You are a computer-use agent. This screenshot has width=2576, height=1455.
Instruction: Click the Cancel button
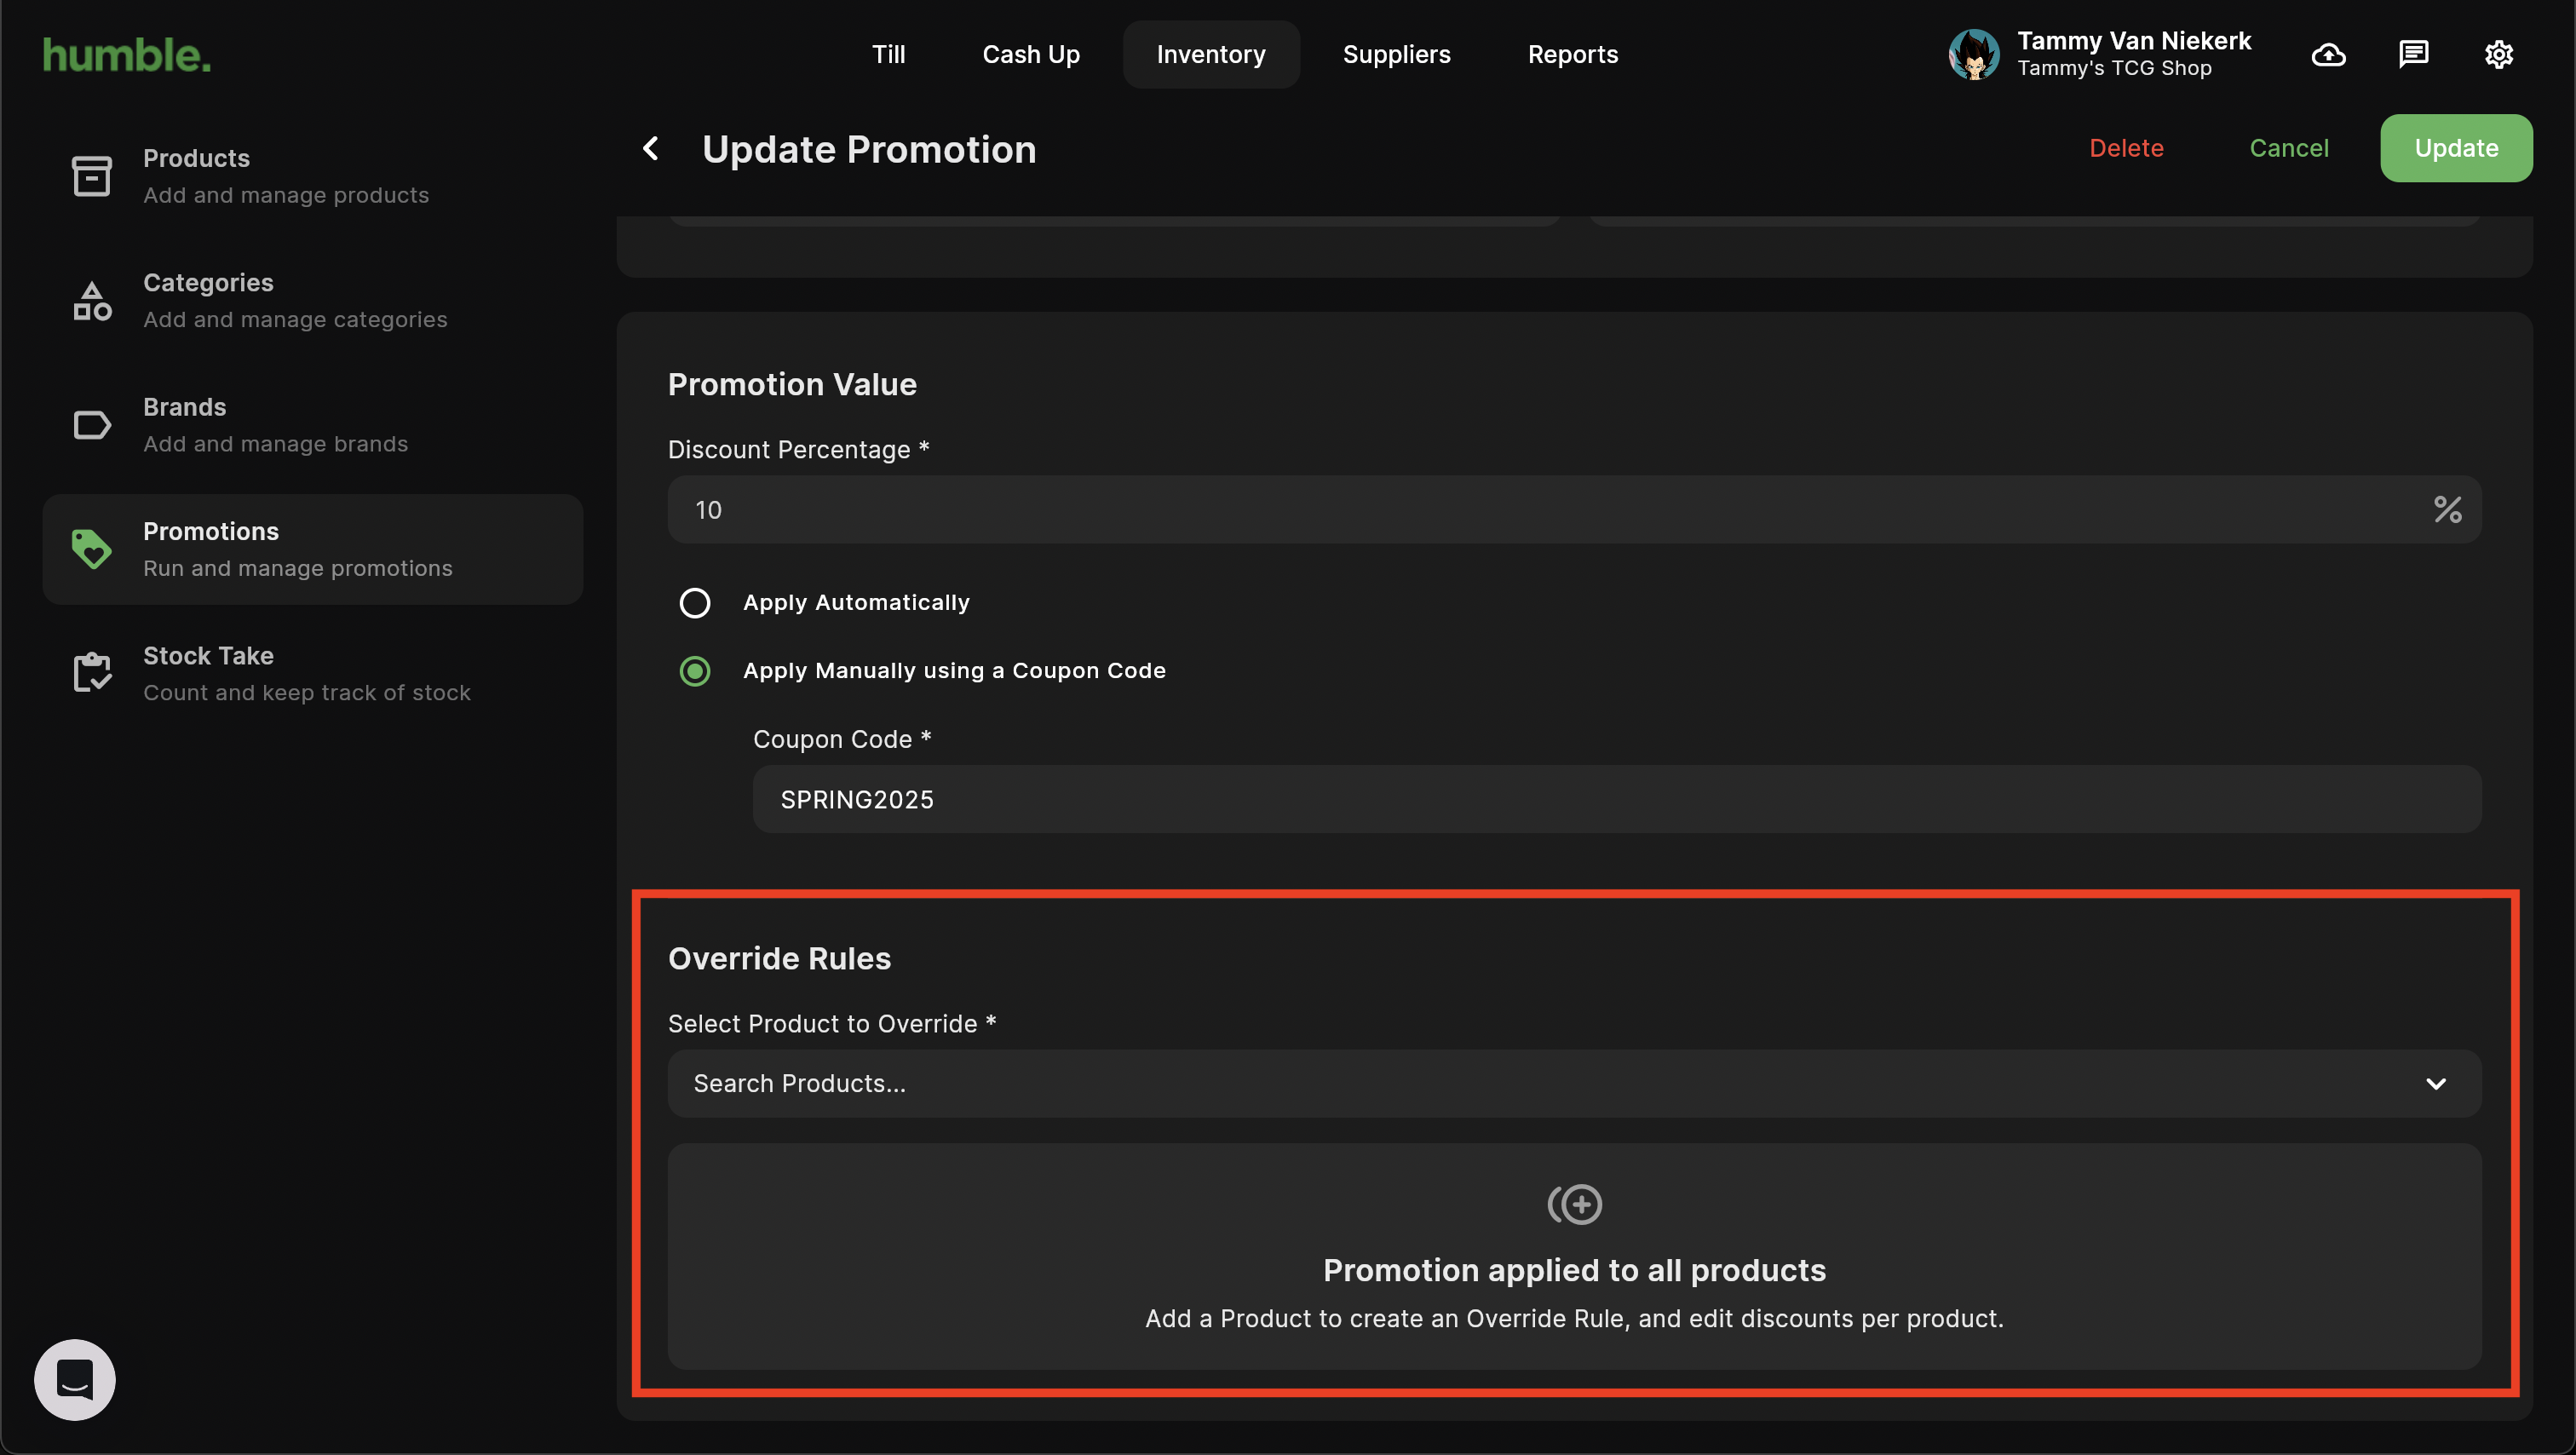[2289, 148]
